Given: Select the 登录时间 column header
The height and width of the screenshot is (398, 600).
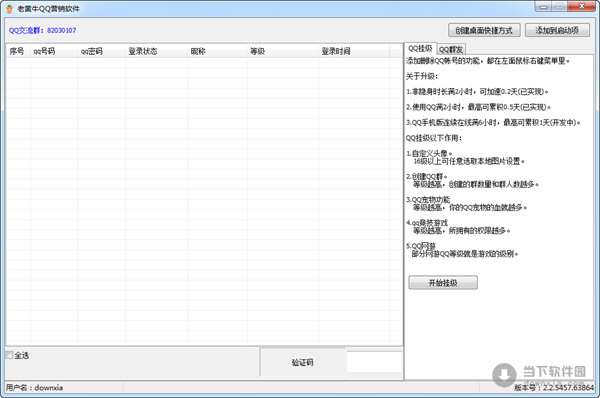Looking at the screenshot, I should (x=354, y=51).
